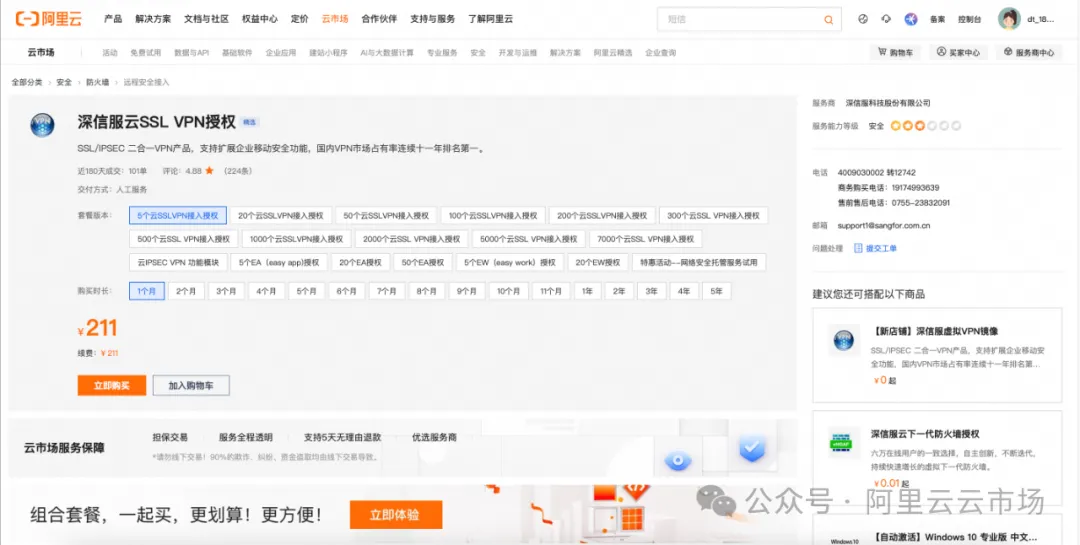
Task: Open 提交工单 link
Action: [x=881, y=248]
